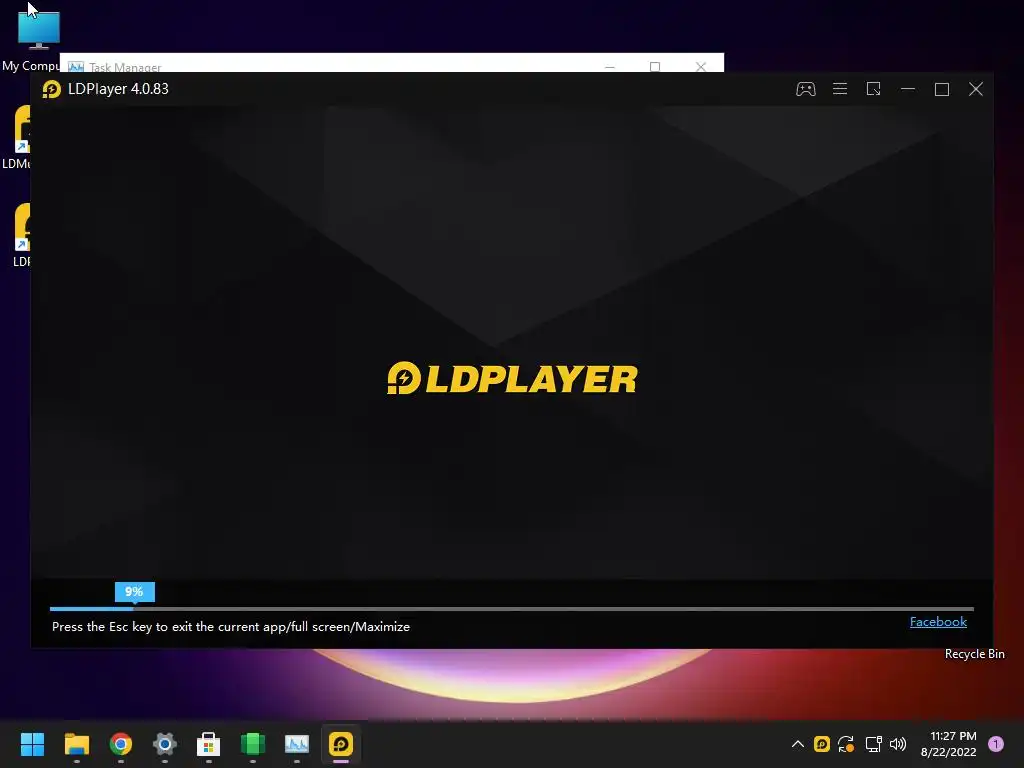Open the Windows Start menu

pyautogui.click(x=32, y=744)
